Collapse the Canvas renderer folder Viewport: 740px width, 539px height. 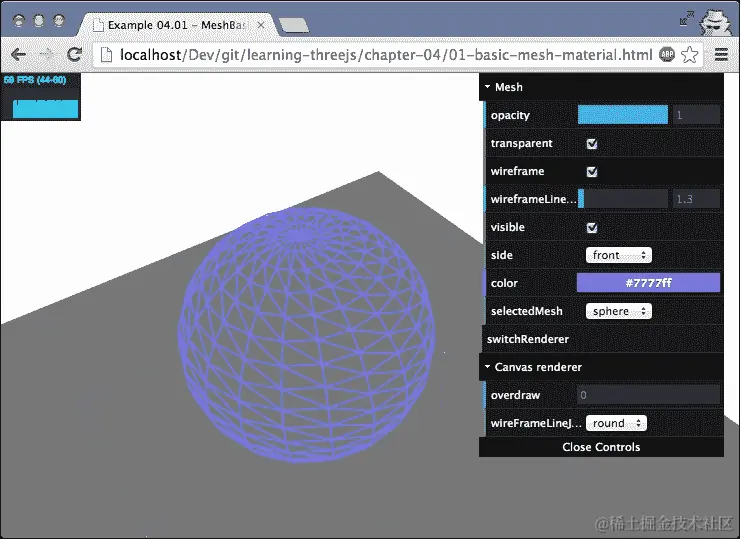click(x=601, y=367)
